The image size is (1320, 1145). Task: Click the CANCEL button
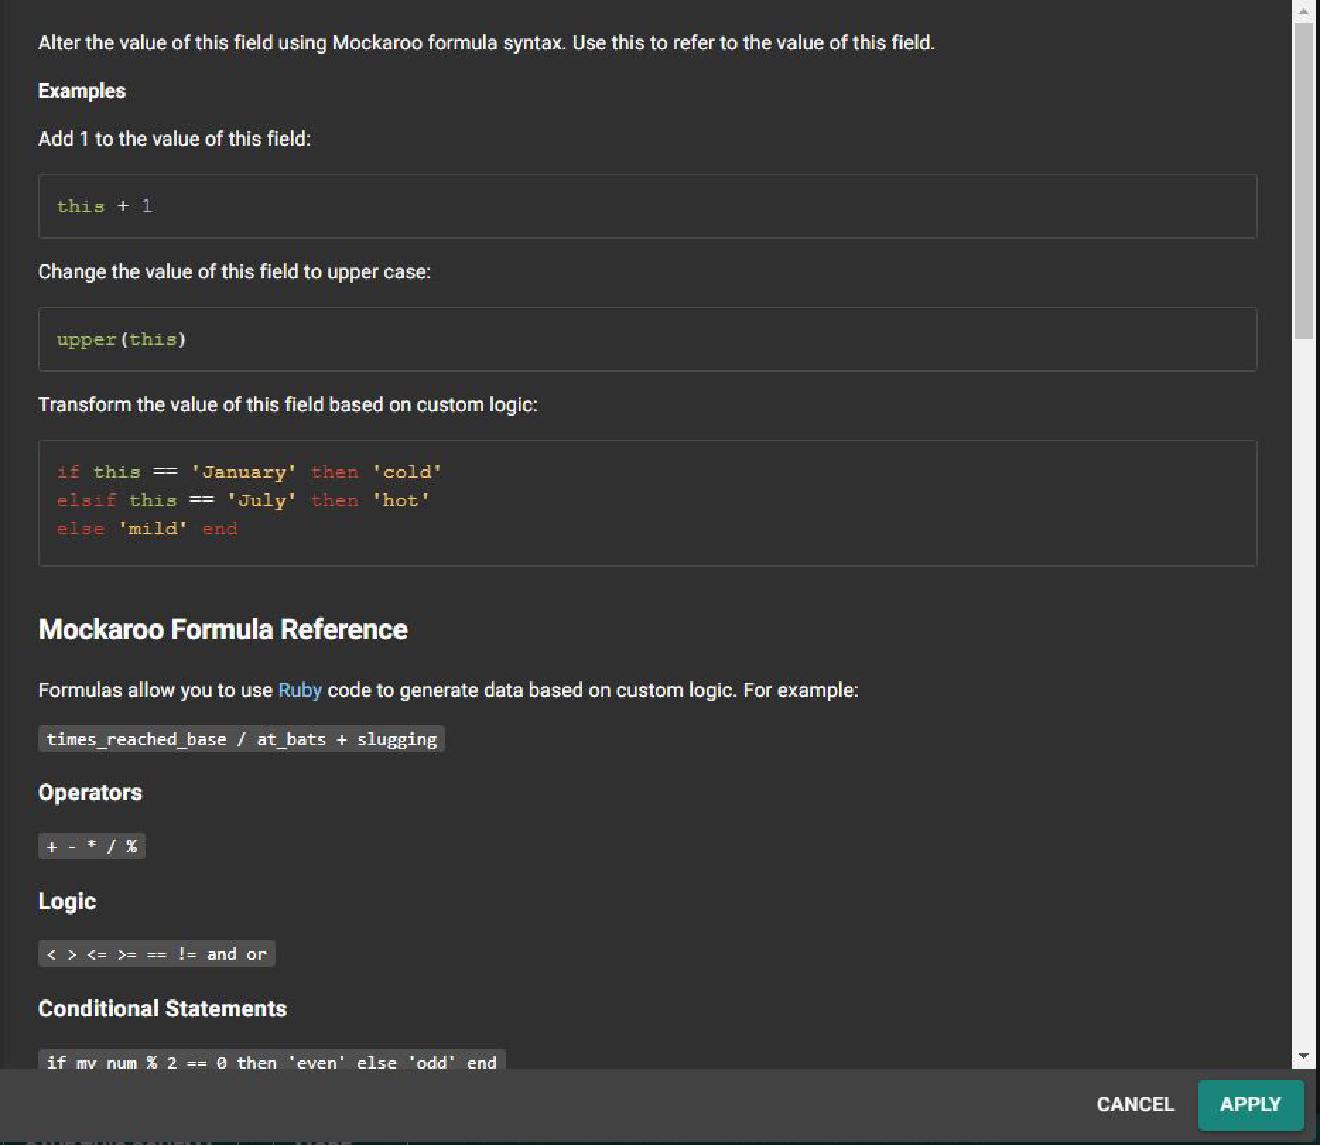pyautogui.click(x=1135, y=1104)
